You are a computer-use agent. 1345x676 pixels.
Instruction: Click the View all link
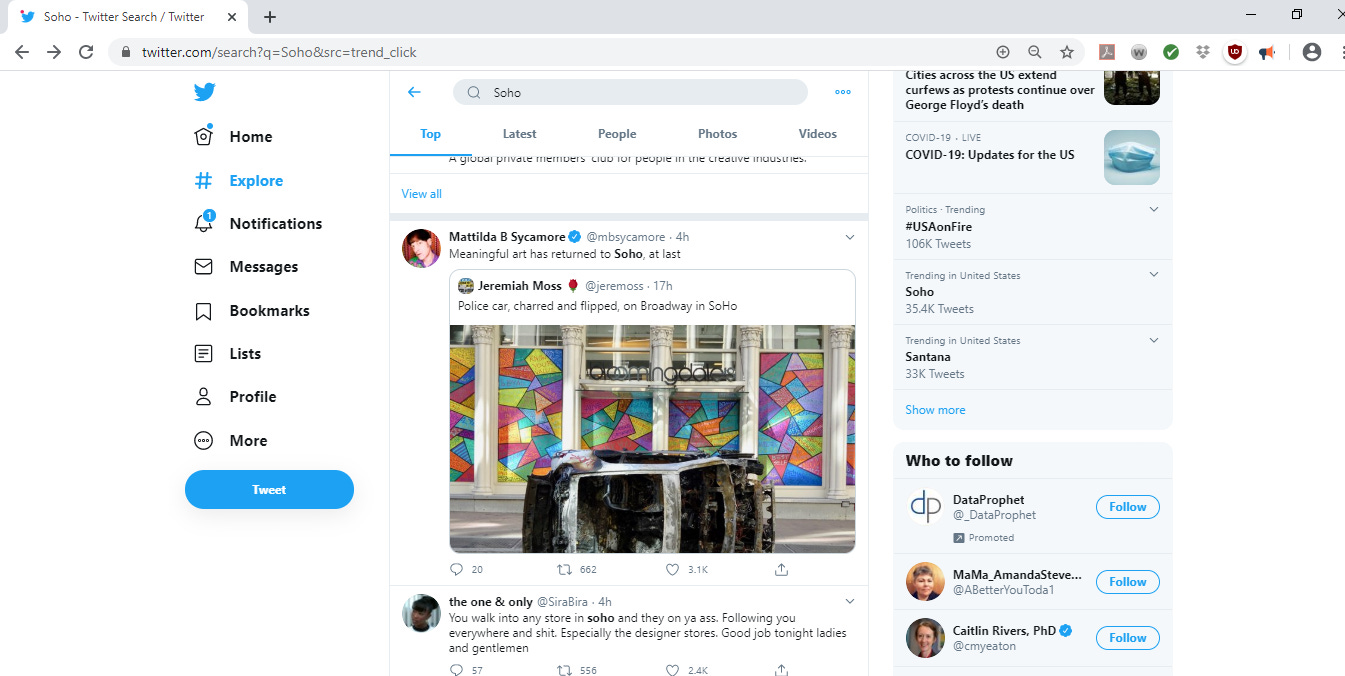point(421,194)
